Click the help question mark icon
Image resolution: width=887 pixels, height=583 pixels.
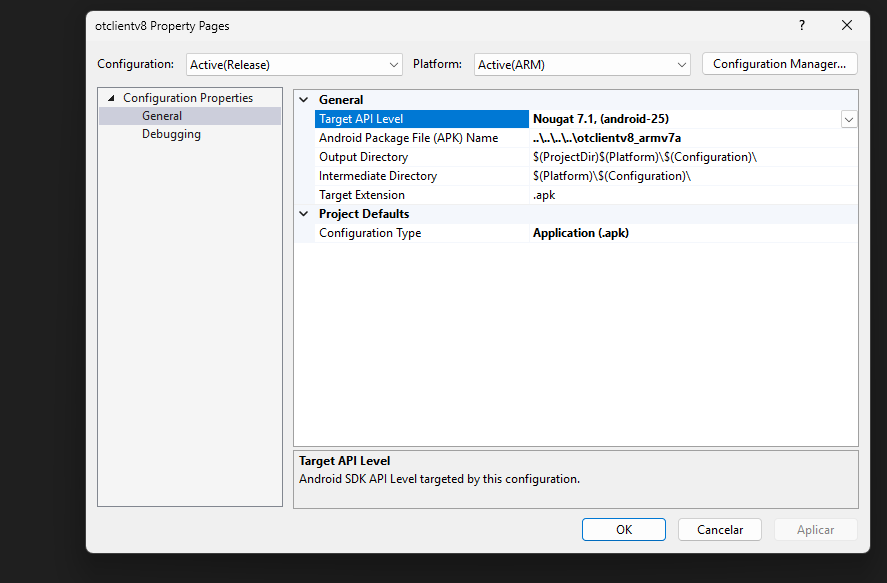point(801,25)
